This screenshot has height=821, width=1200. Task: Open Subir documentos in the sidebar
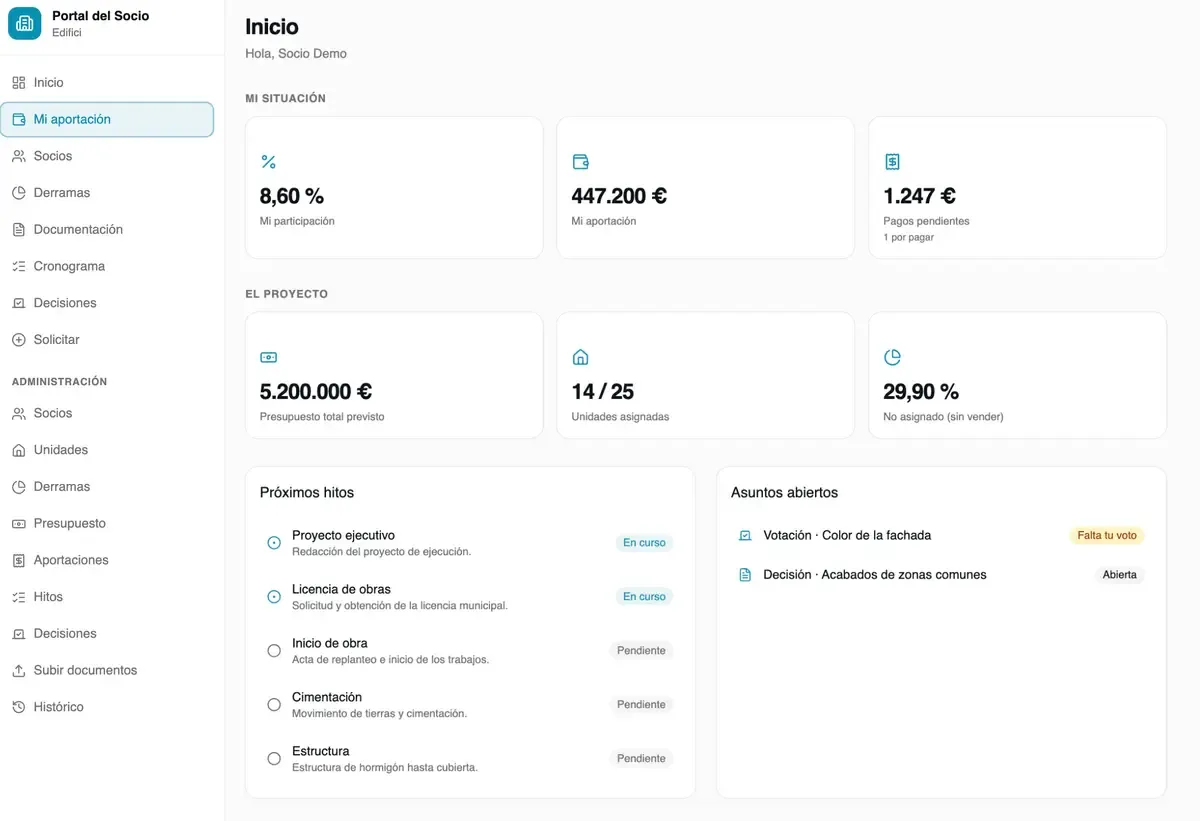[107, 671]
